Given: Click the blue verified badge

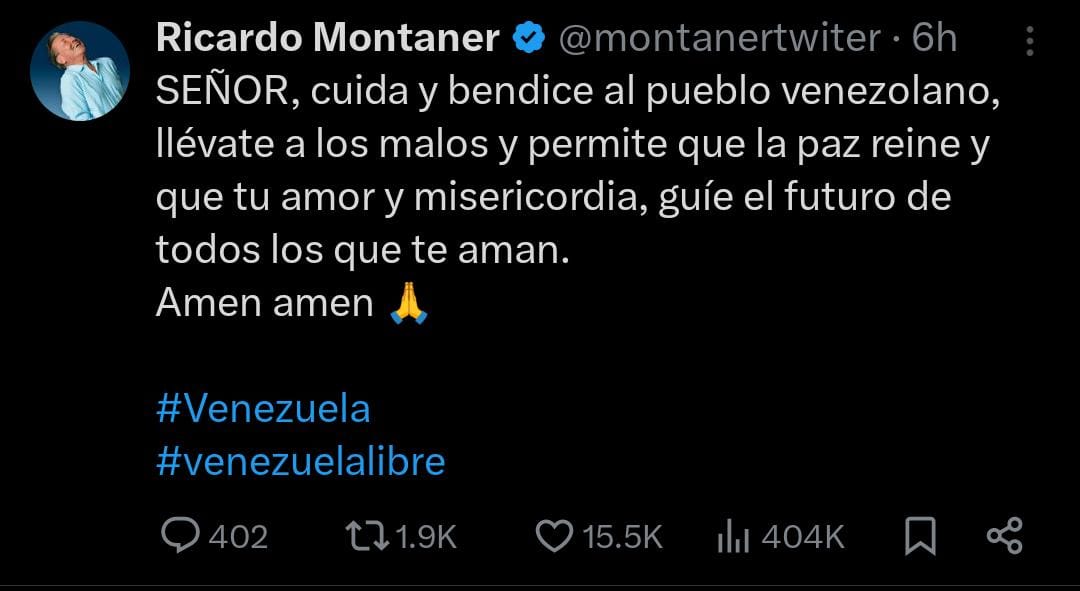Looking at the screenshot, I should tap(529, 39).
